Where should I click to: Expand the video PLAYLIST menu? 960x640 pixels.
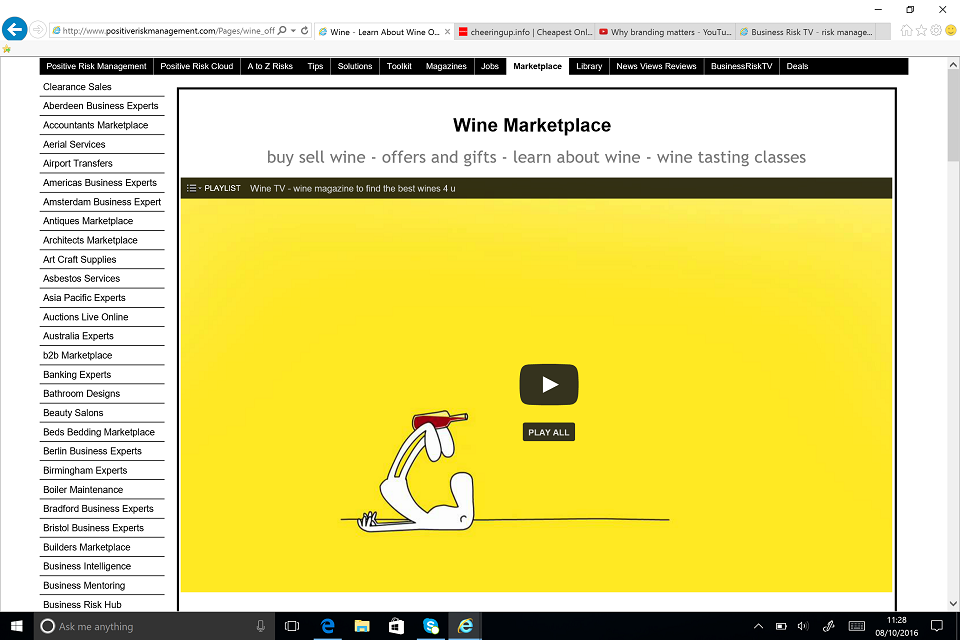pos(214,188)
